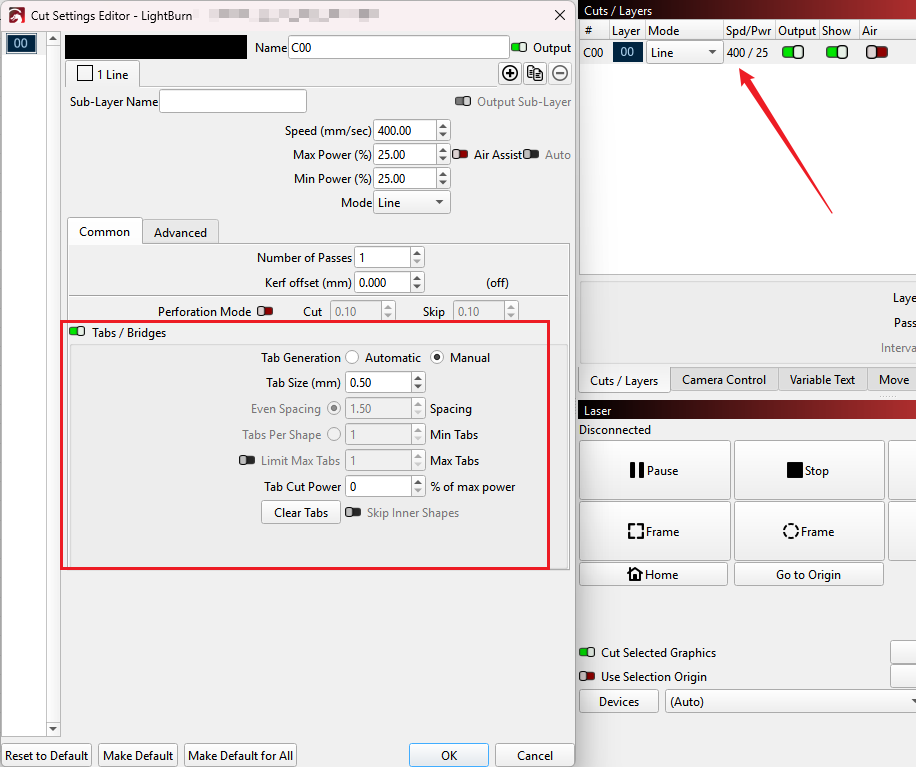The width and height of the screenshot is (916, 767).
Task: Click the Clear Tabs button
Action: point(301,513)
